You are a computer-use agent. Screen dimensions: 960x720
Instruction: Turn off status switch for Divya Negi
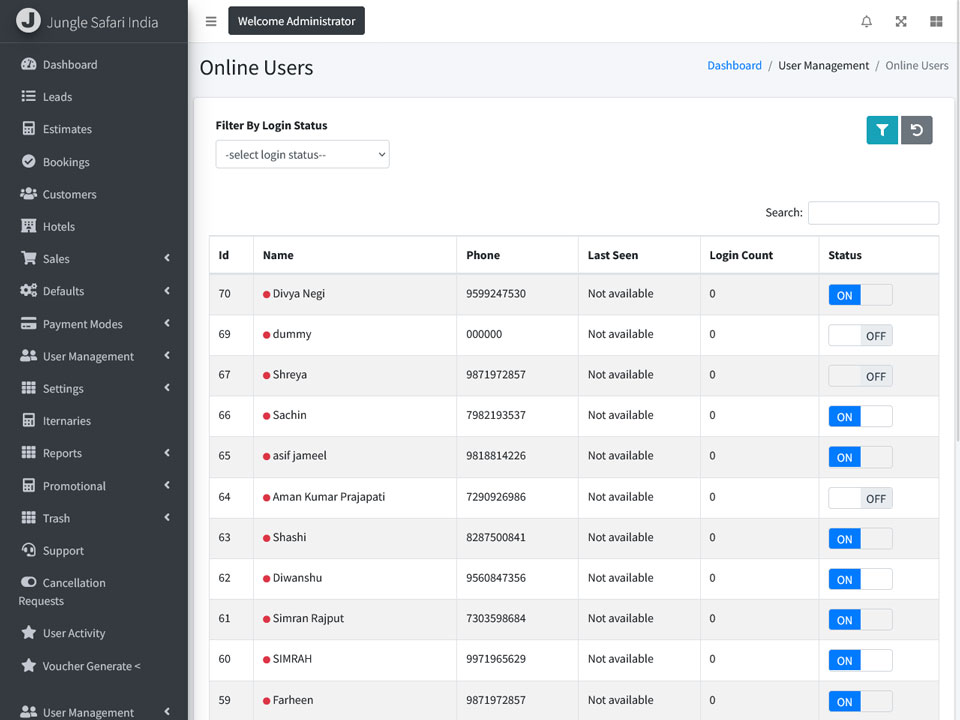pos(860,295)
